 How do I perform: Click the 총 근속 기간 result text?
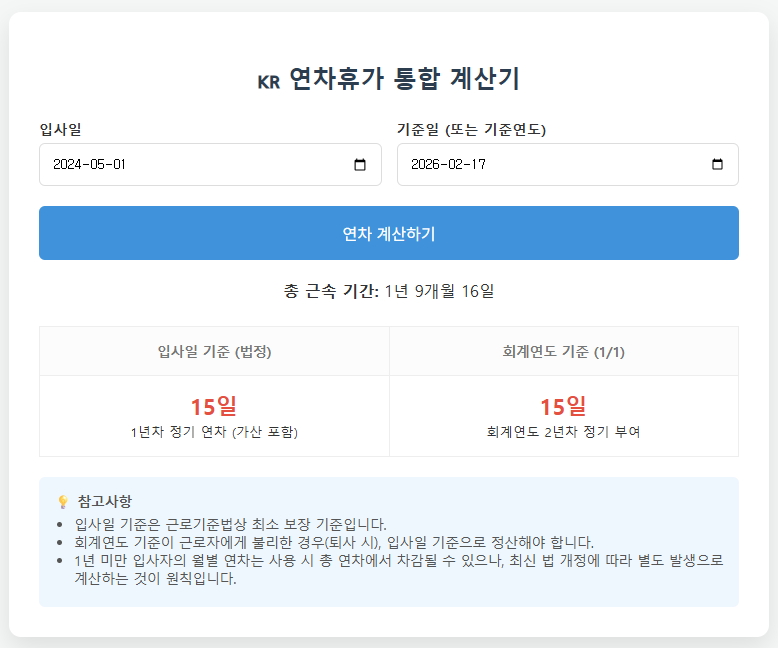[389, 291]
